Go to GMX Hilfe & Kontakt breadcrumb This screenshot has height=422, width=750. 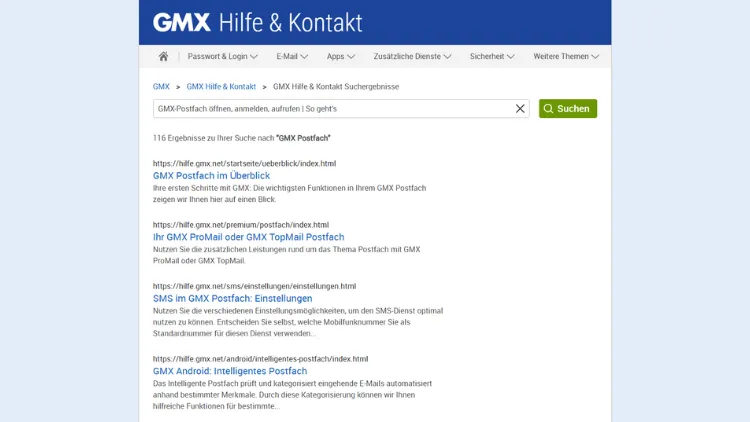click(x=221, y=87)
